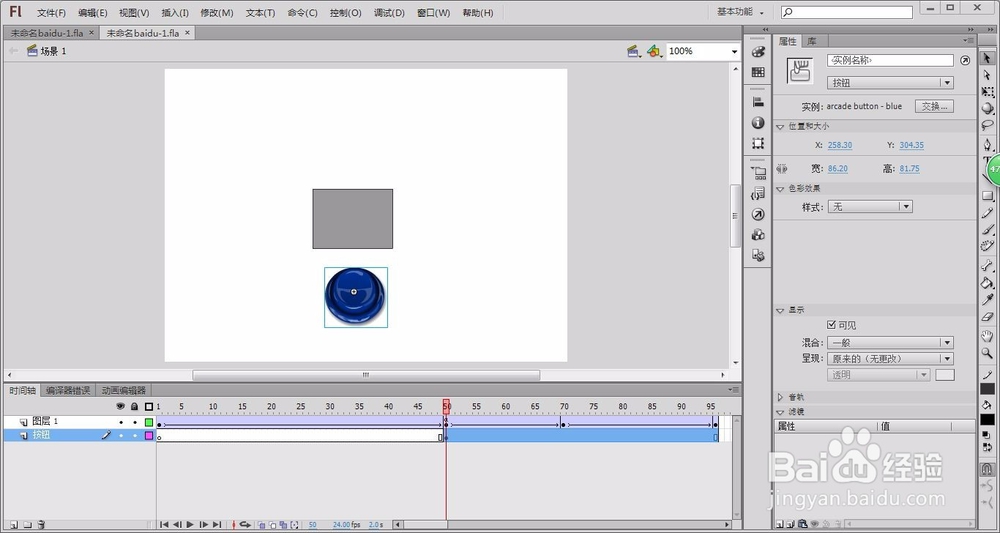
Task: Select the Subselection tool
Action: click(x=987, y=75)
